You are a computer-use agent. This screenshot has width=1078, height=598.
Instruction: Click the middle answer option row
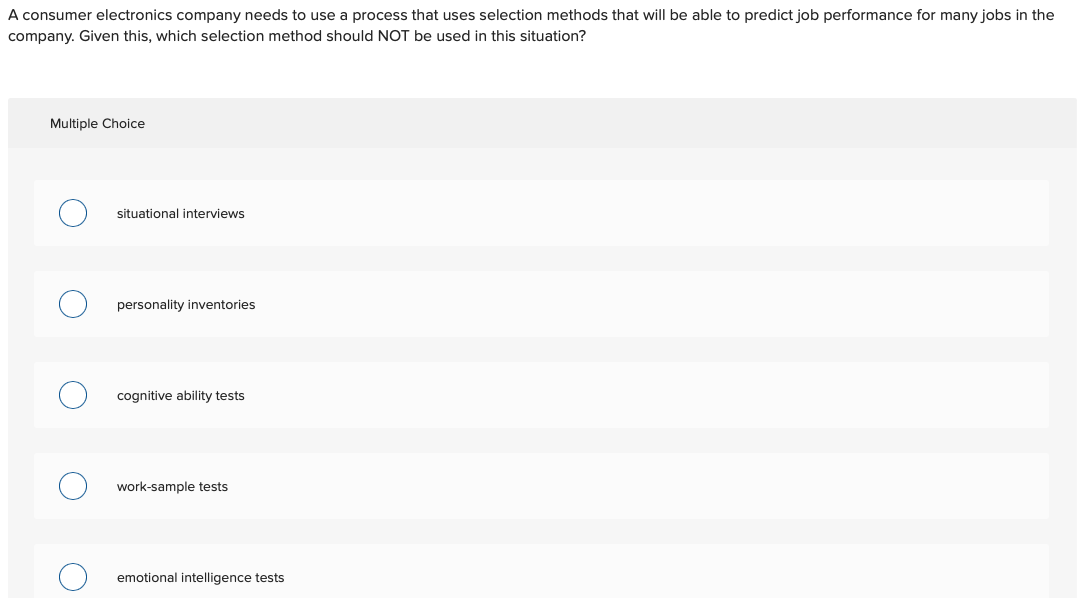pyautogui.click(x=541, y=395)
